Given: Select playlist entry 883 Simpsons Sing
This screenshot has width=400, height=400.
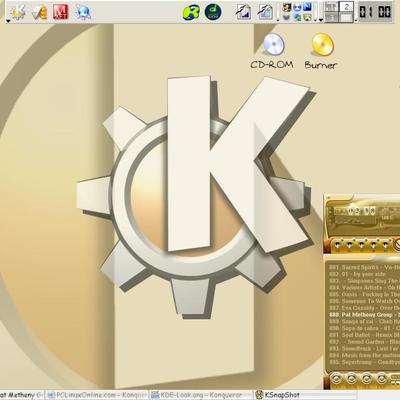Looking at the screenshot, I should coord(364,281).
